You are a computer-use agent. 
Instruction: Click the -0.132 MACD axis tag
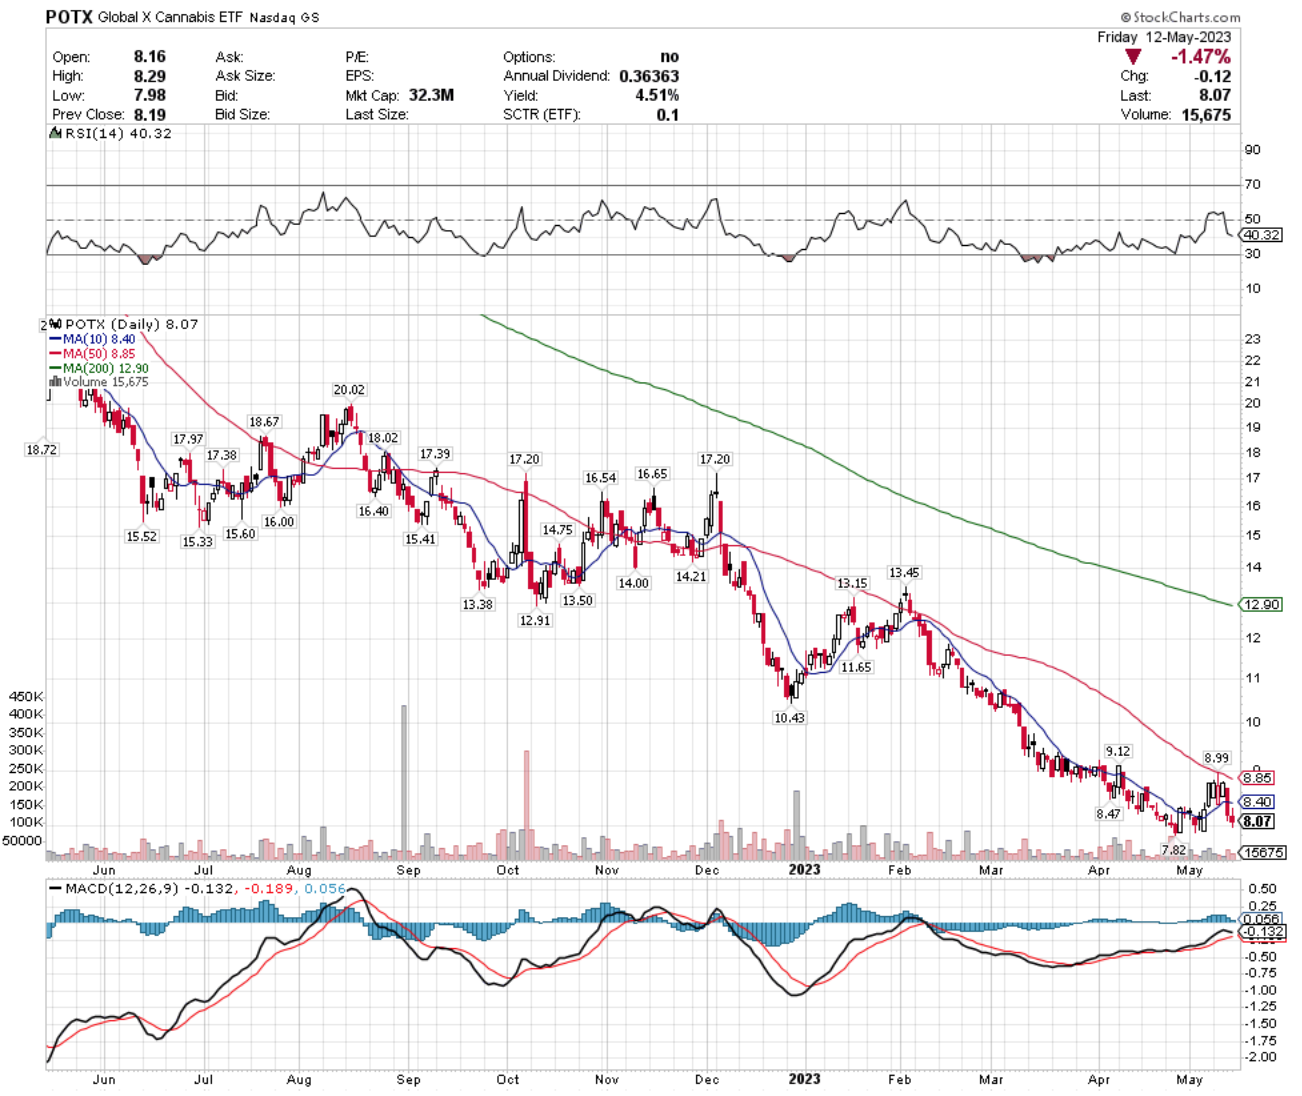[x=1262, y=932]
